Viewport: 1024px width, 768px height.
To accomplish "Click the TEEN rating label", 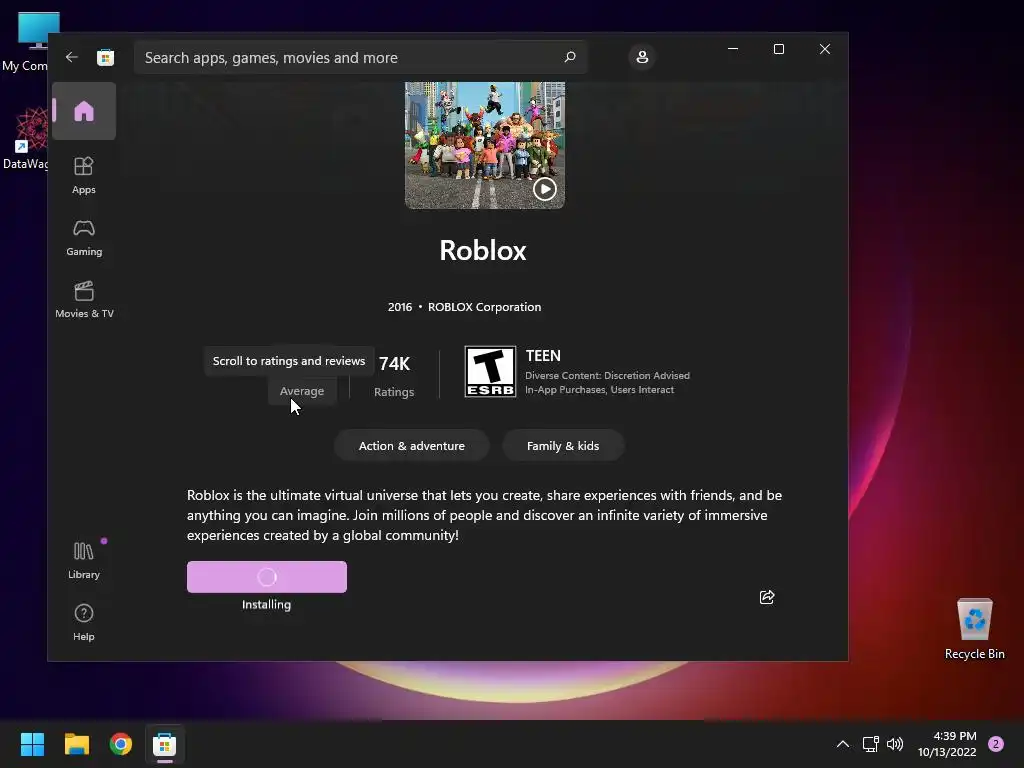I will coord(543,356).
